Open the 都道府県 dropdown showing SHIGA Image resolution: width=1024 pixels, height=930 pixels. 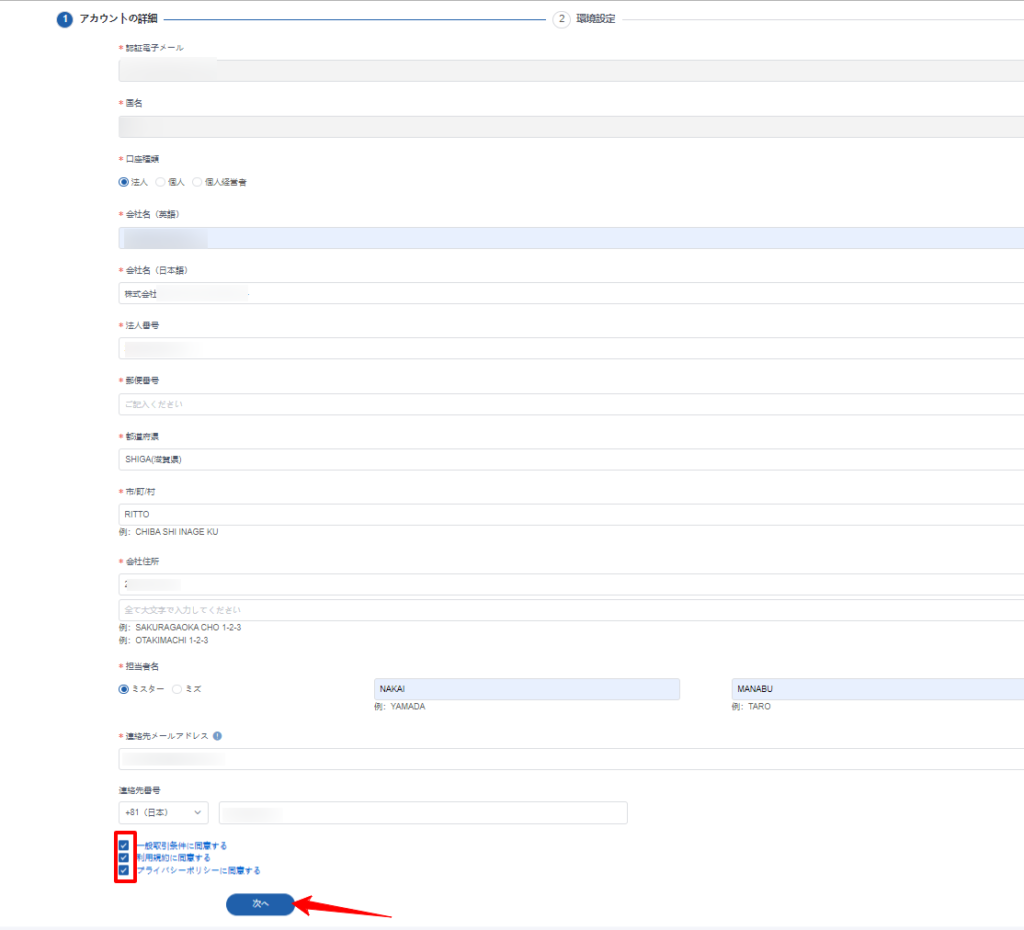(x=571, y=459)
